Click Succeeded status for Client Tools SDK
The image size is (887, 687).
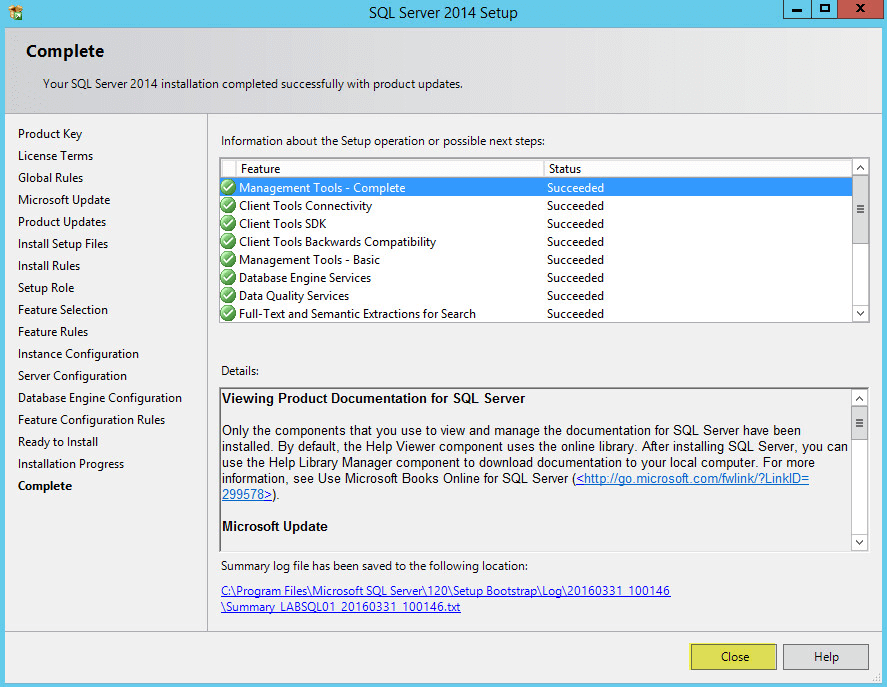point(575,224)
